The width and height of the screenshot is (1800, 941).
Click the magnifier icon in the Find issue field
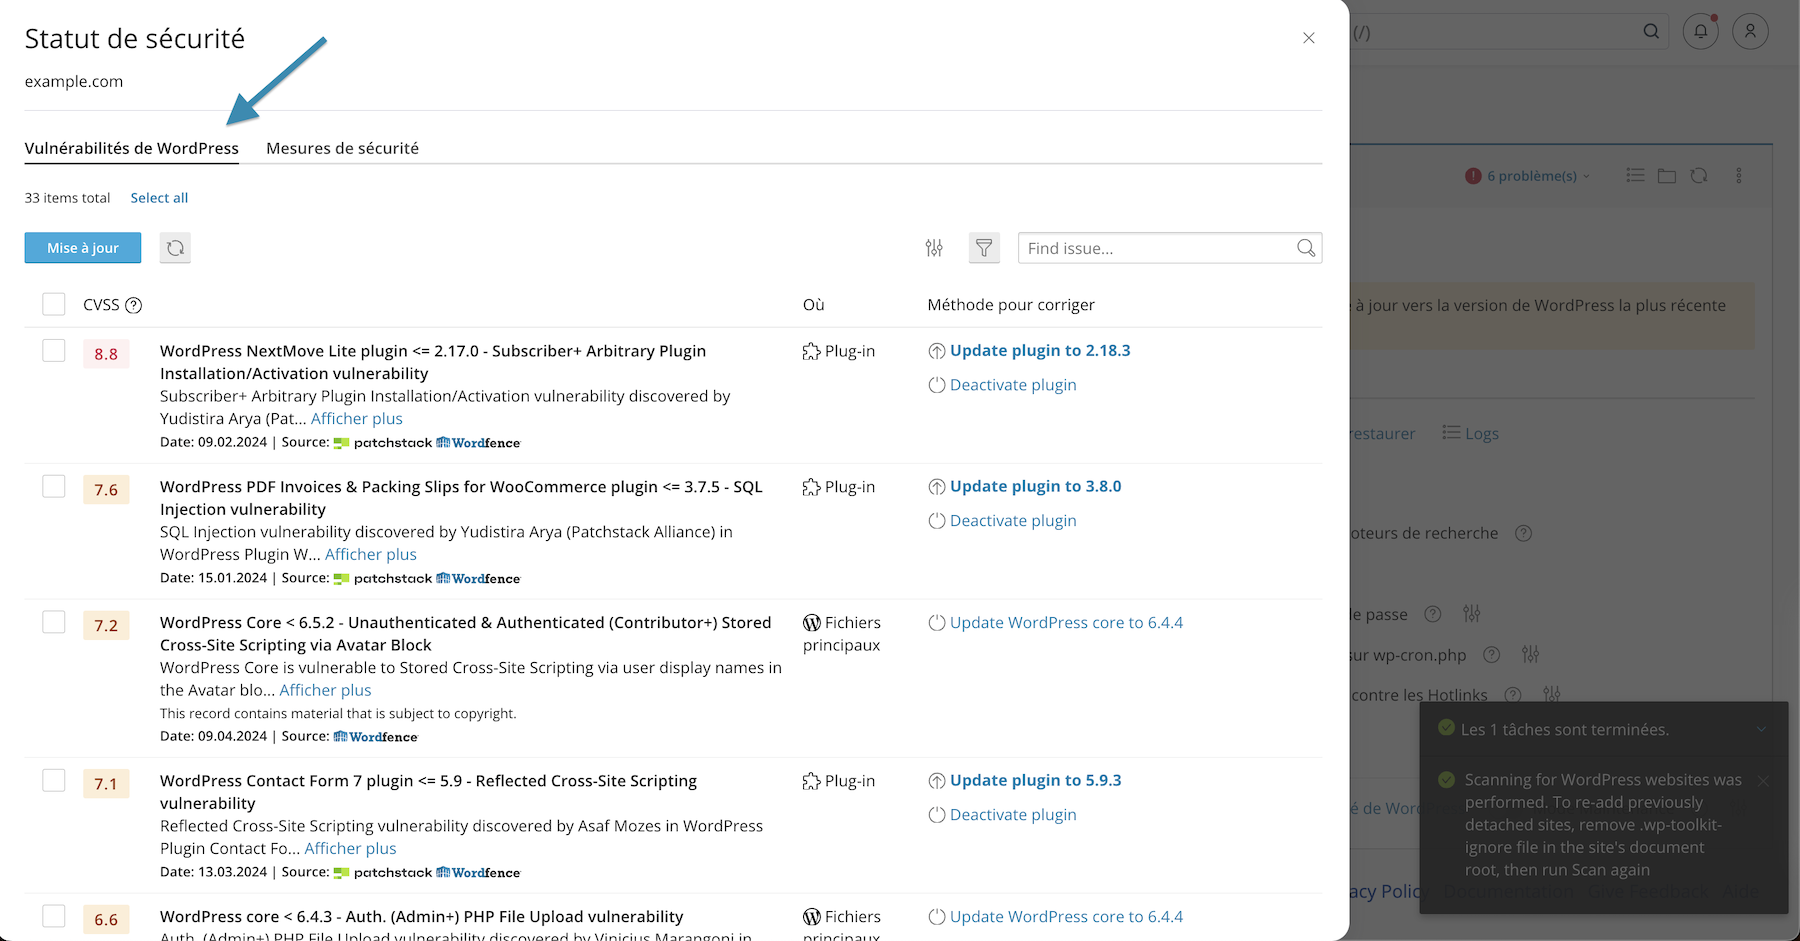(1305, 247)
